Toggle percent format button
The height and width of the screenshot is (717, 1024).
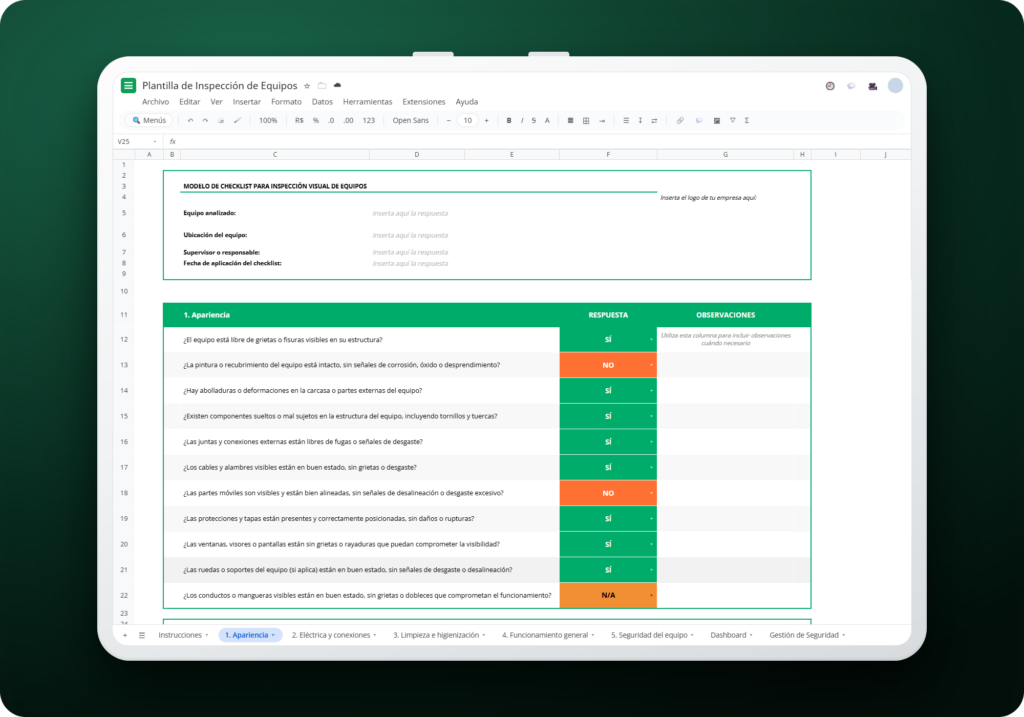pos(315,120)
